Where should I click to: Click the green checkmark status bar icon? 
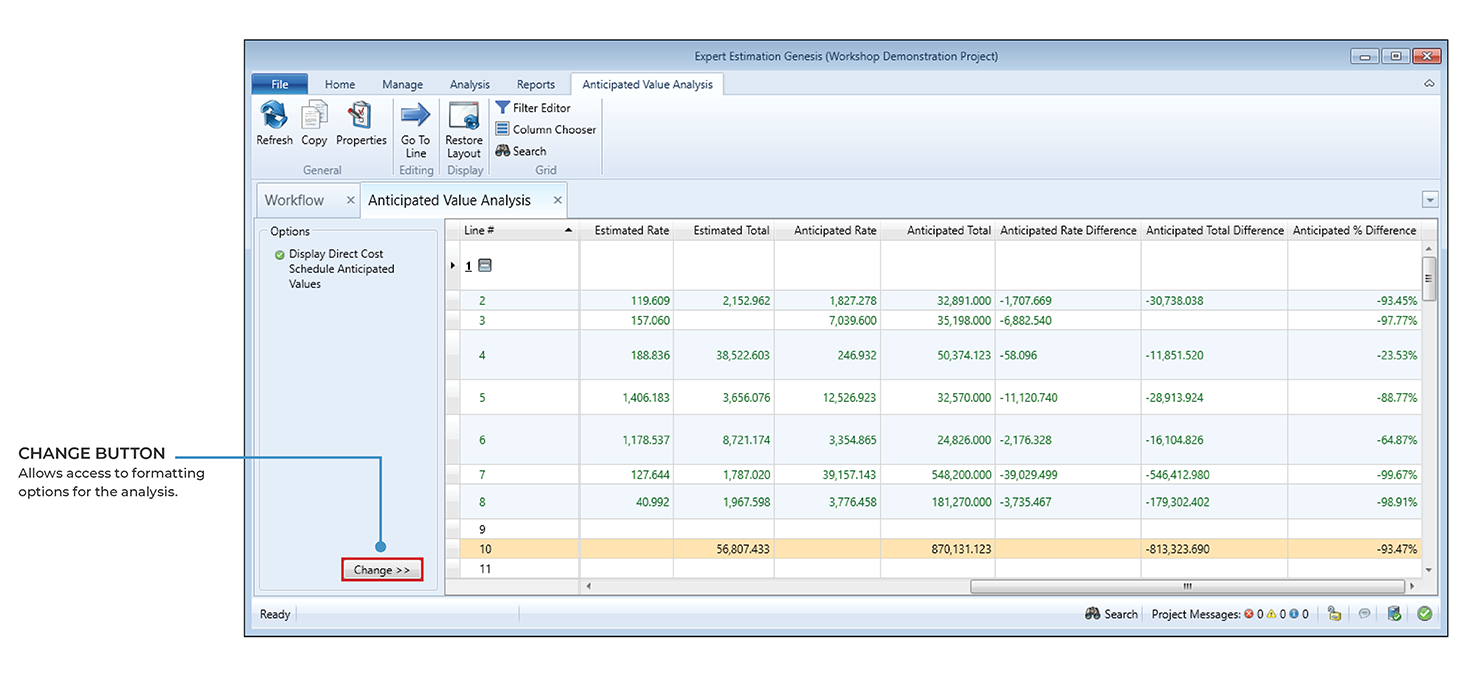tap(1424, 614)
